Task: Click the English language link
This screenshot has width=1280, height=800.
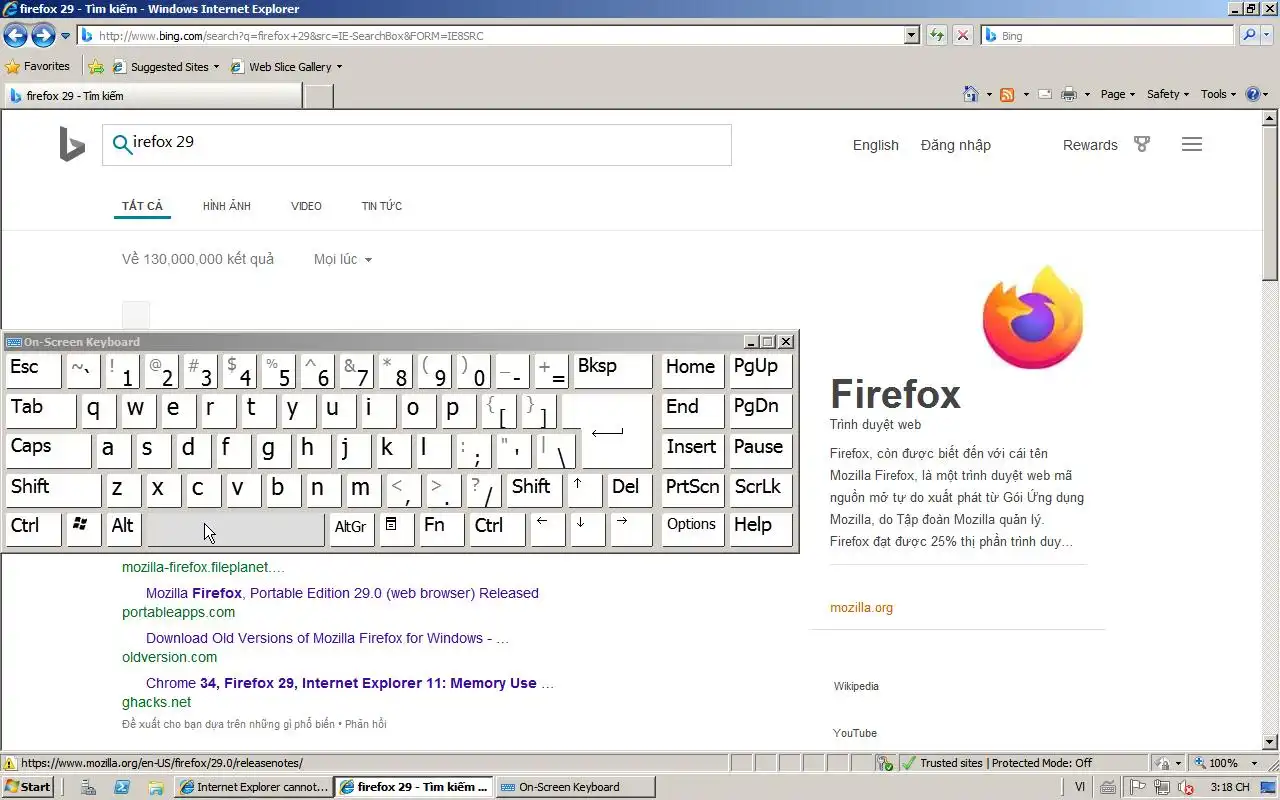Action: click(876, 145)
